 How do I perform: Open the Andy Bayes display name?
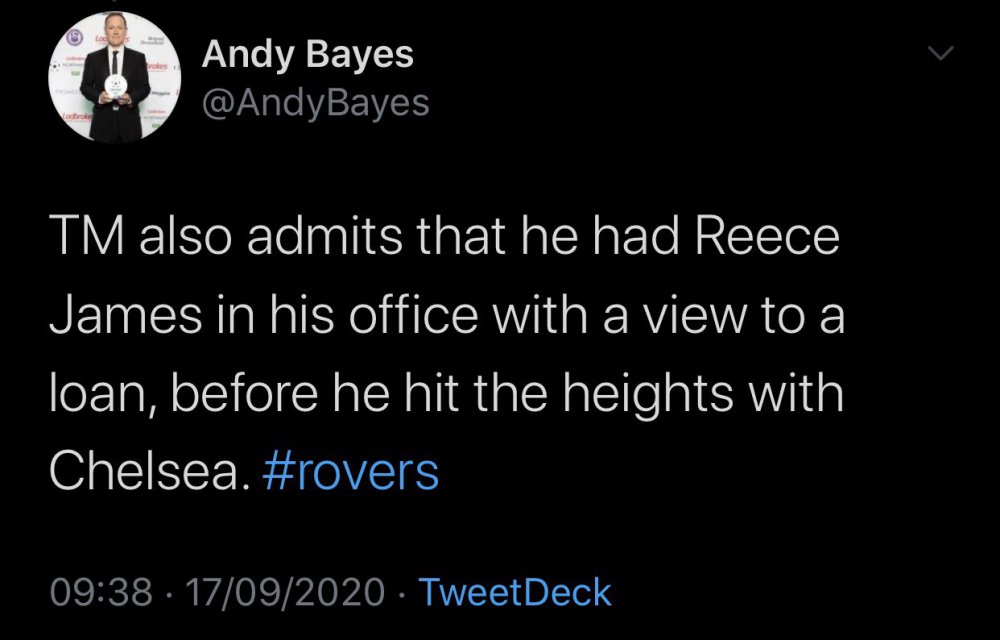(x=307, y=56)
